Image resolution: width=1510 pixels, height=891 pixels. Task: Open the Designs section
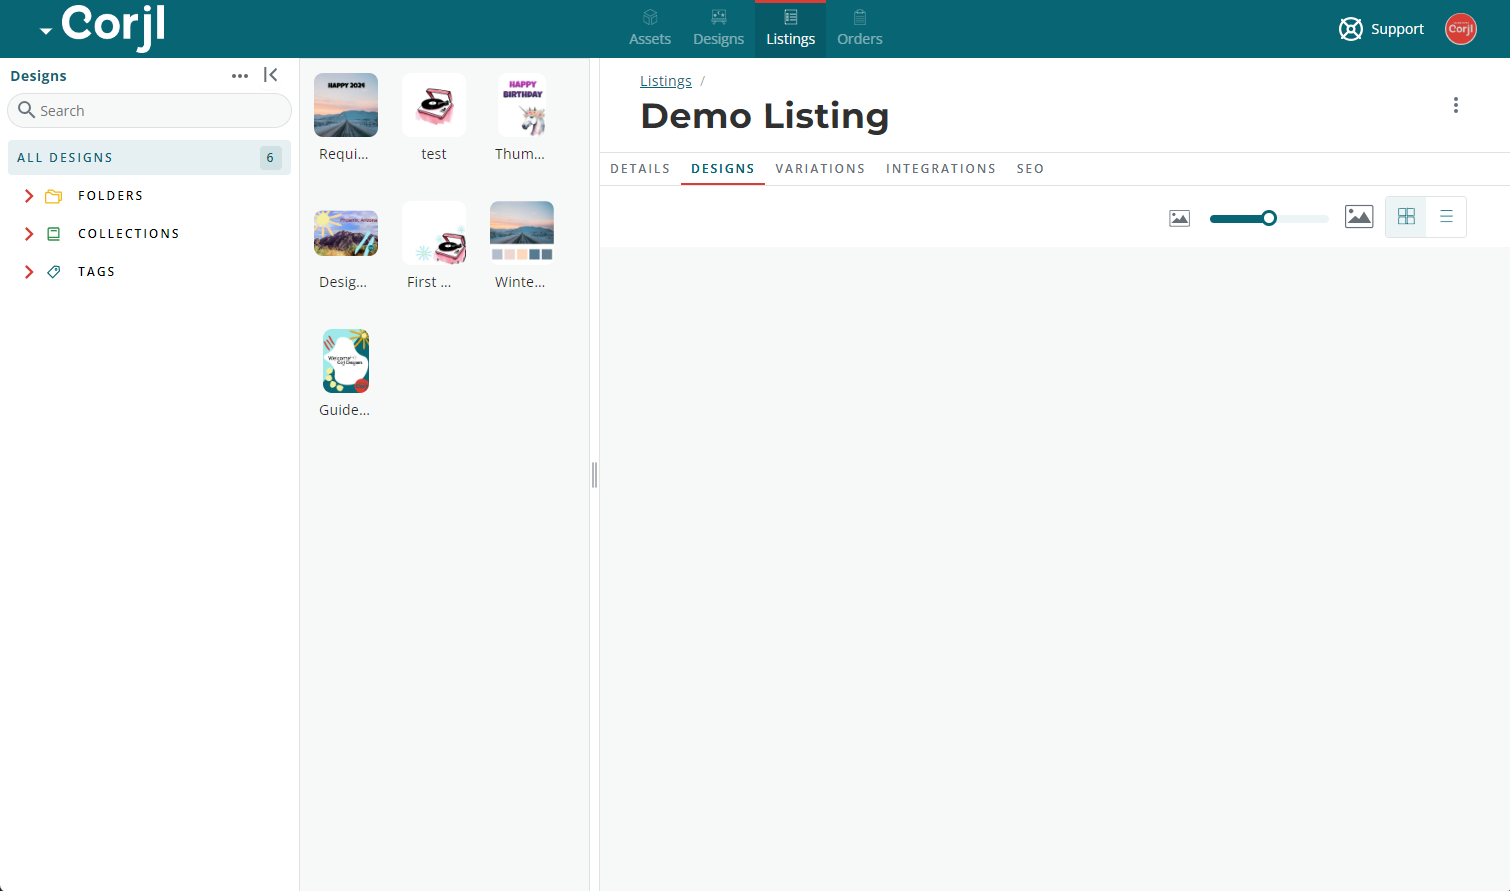point(718,28)
